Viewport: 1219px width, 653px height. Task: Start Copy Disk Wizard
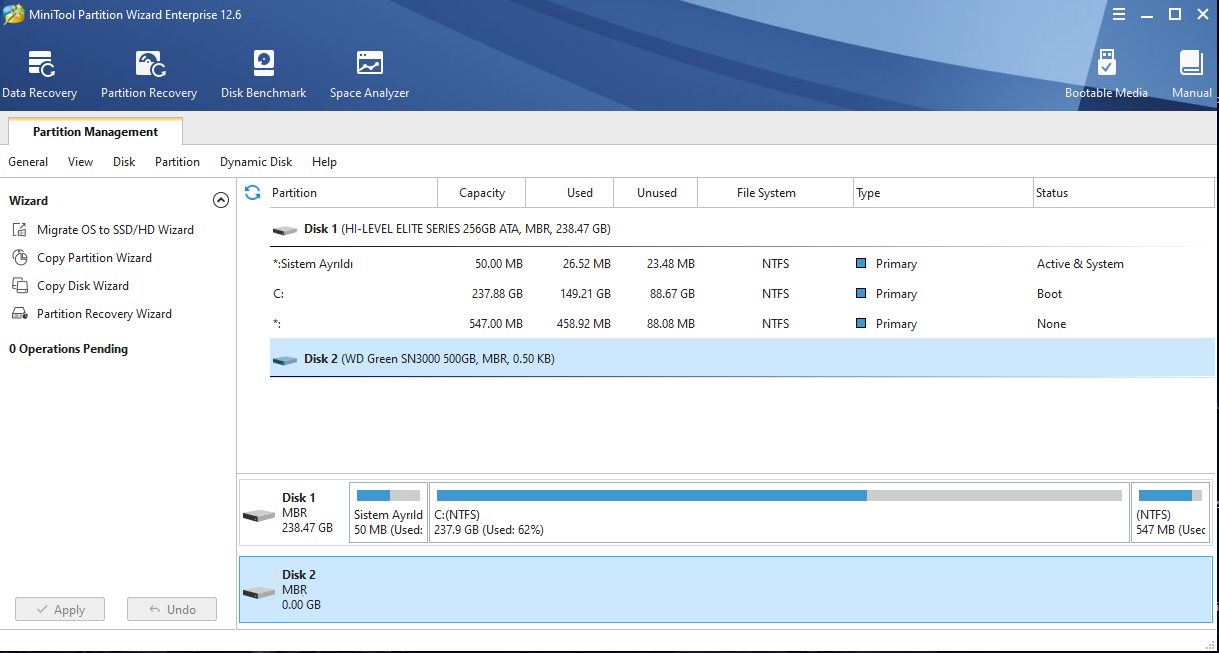pyautogui.click(x=83, y=286)
